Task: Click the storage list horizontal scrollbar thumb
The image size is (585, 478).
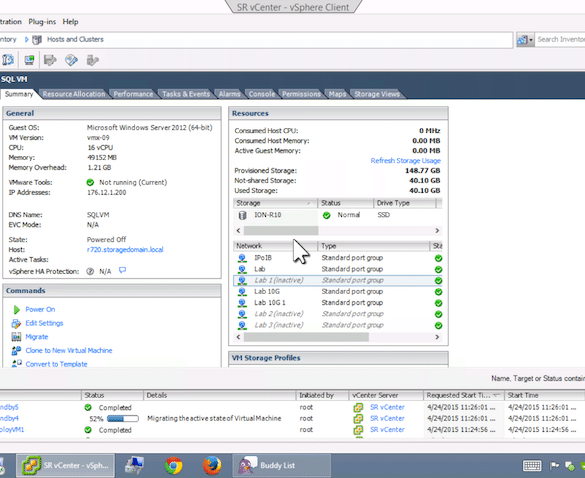Action: pyautogui.click(x=281, y=231)
